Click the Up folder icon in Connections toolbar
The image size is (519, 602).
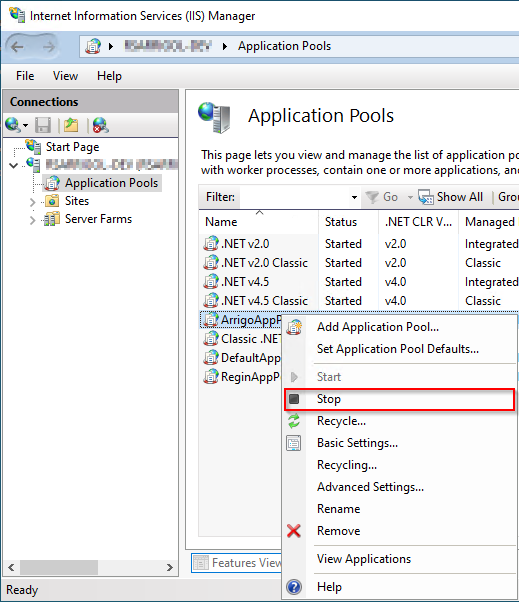click(x=71, y=125)
